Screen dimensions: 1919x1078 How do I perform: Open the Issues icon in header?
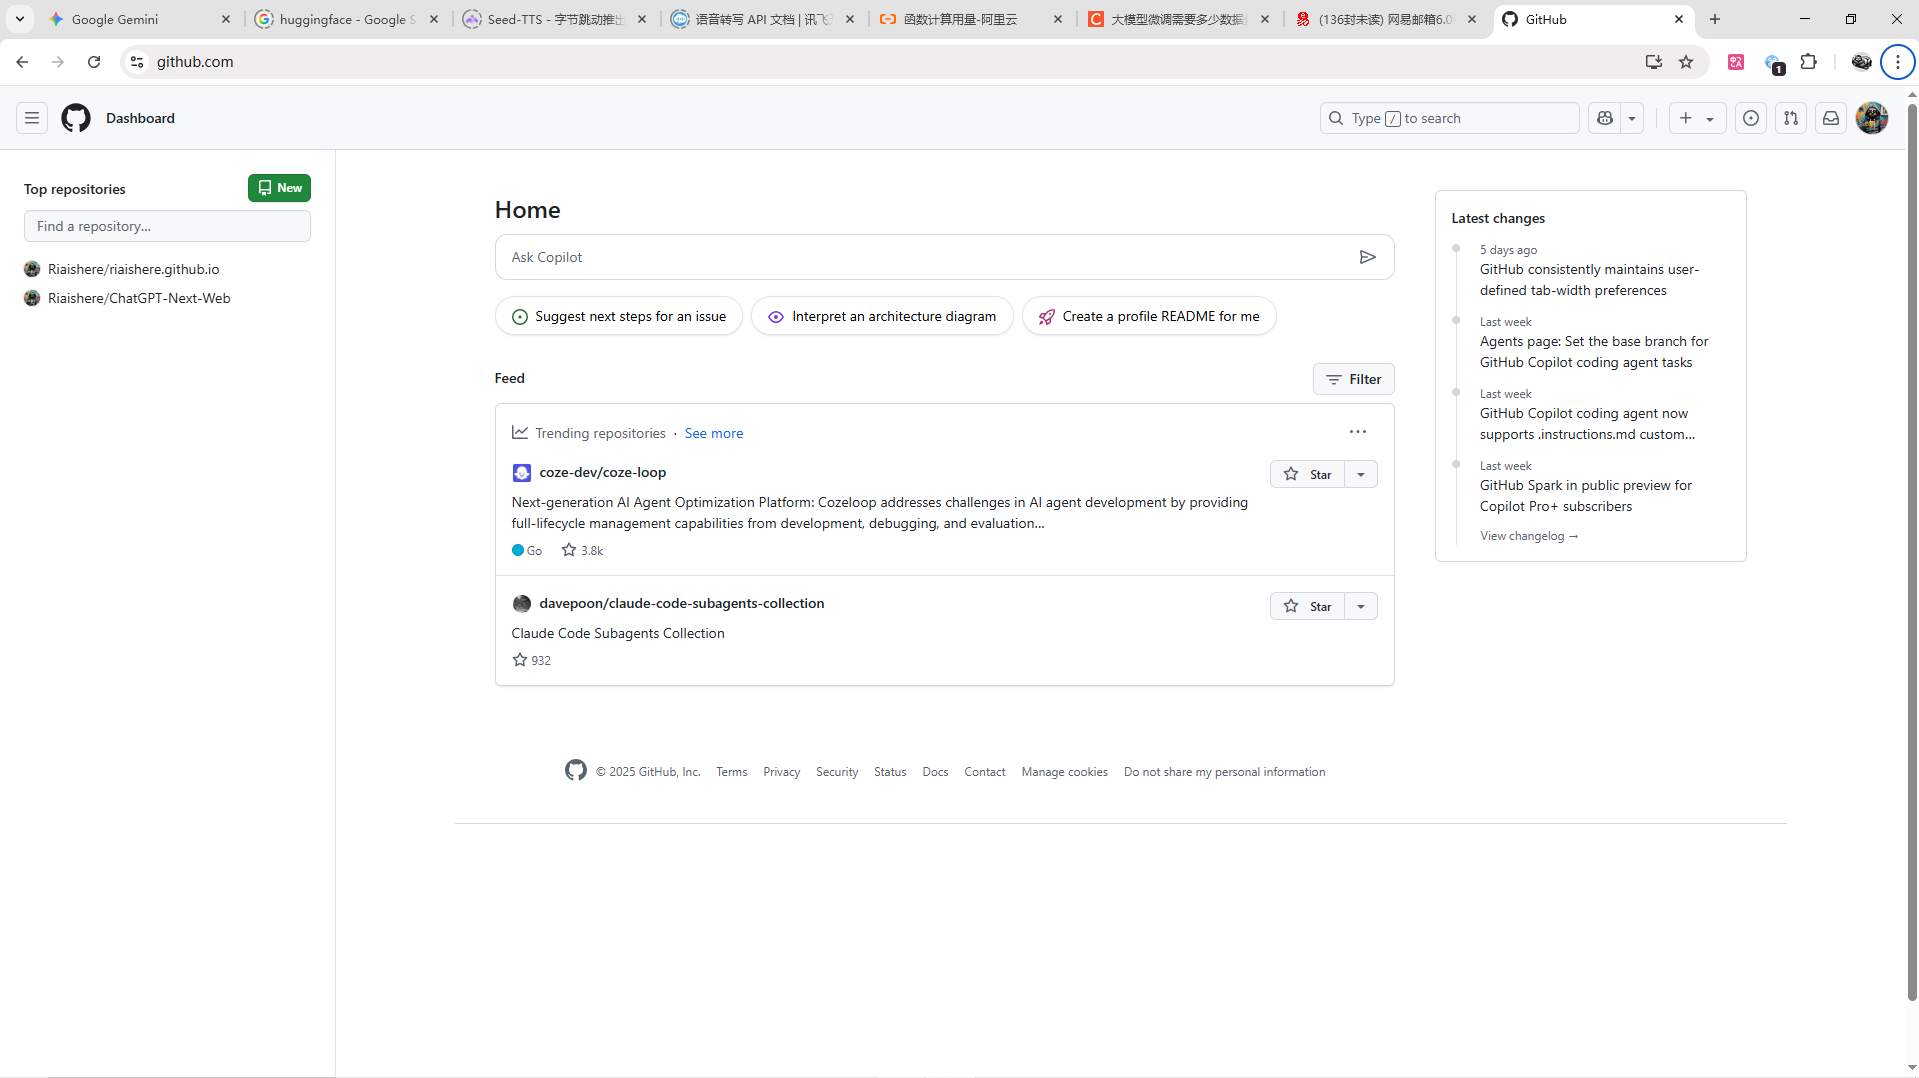pos(1751,118)
